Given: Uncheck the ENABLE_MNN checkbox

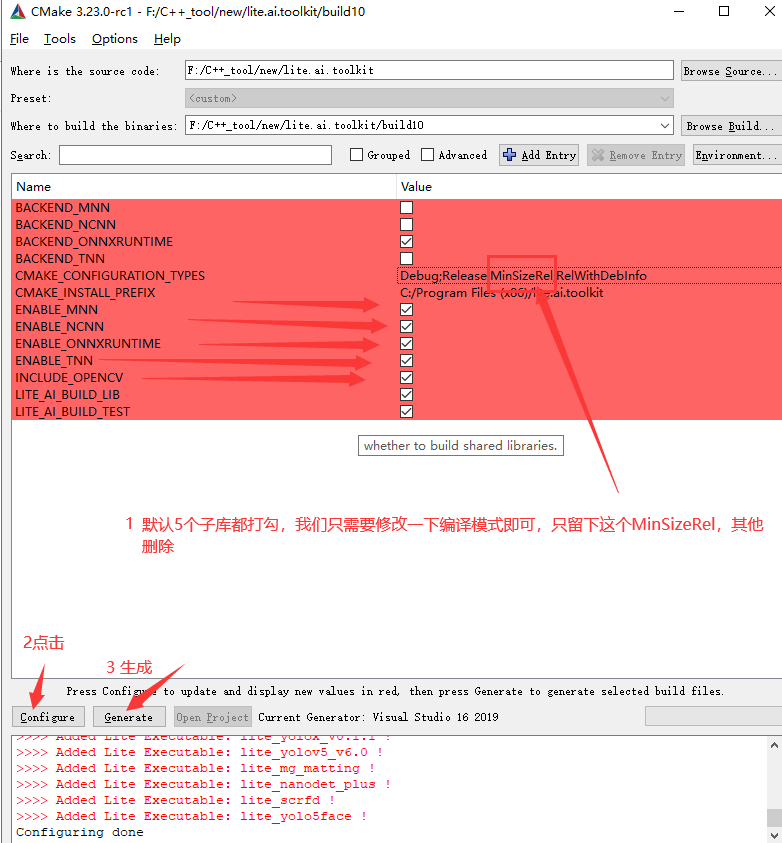Looking at the screenshot, I should pos(407,310).
